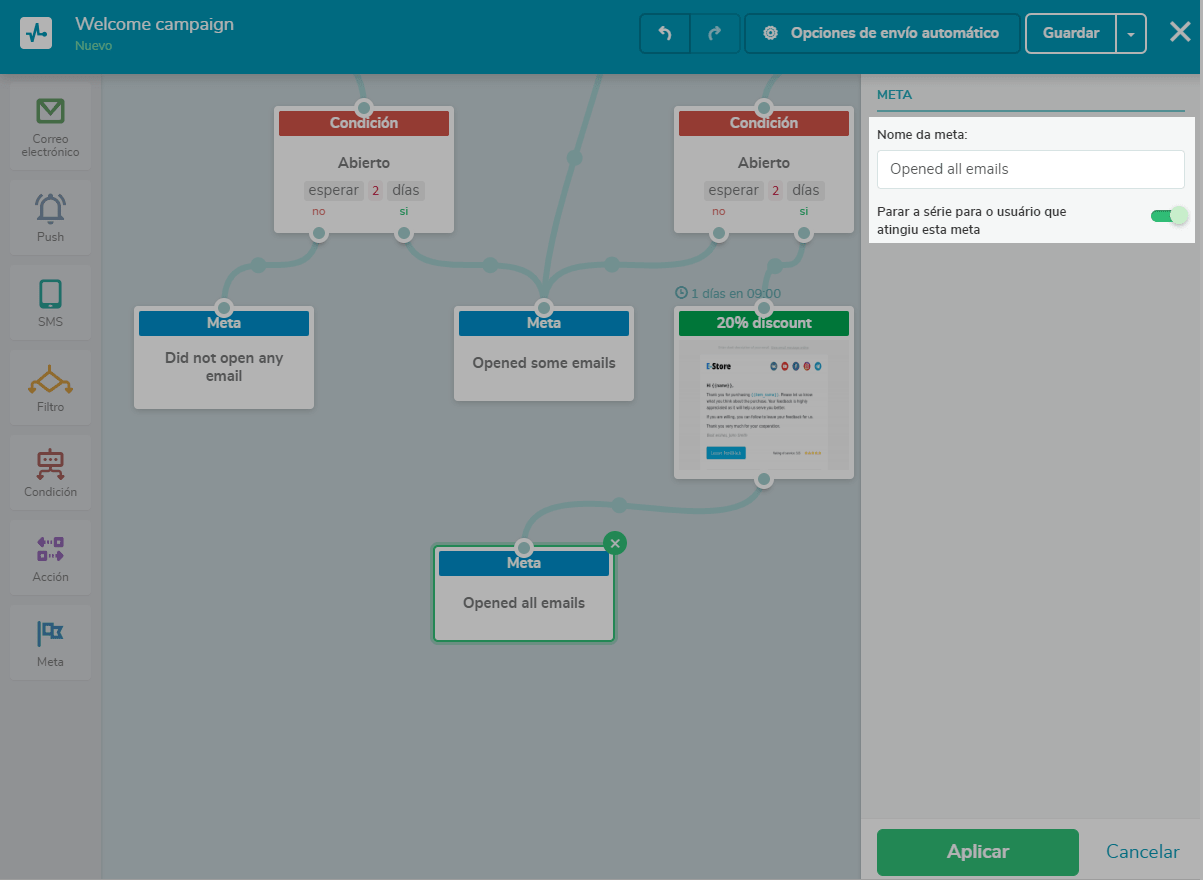Toggle stop series when goal reached

tap(1169, 215)
